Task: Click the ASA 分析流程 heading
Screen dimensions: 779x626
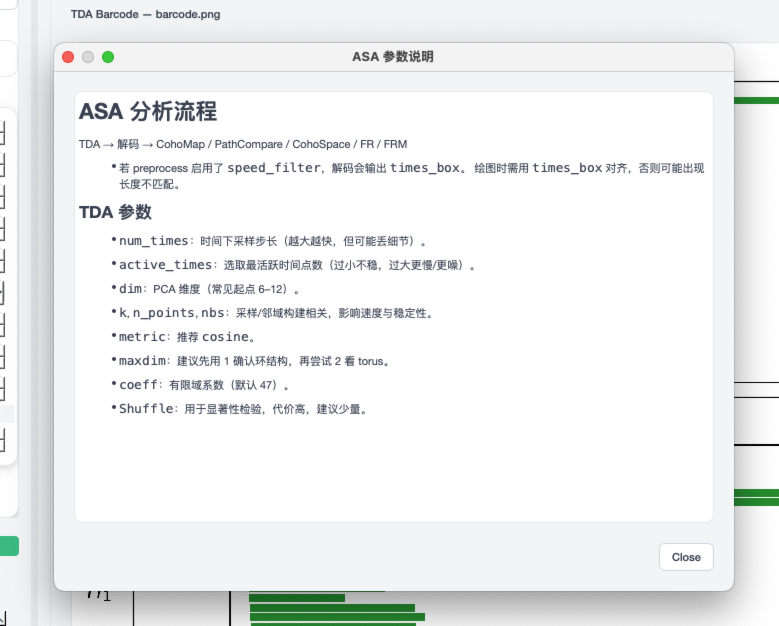Action: (x=148, y=111)
